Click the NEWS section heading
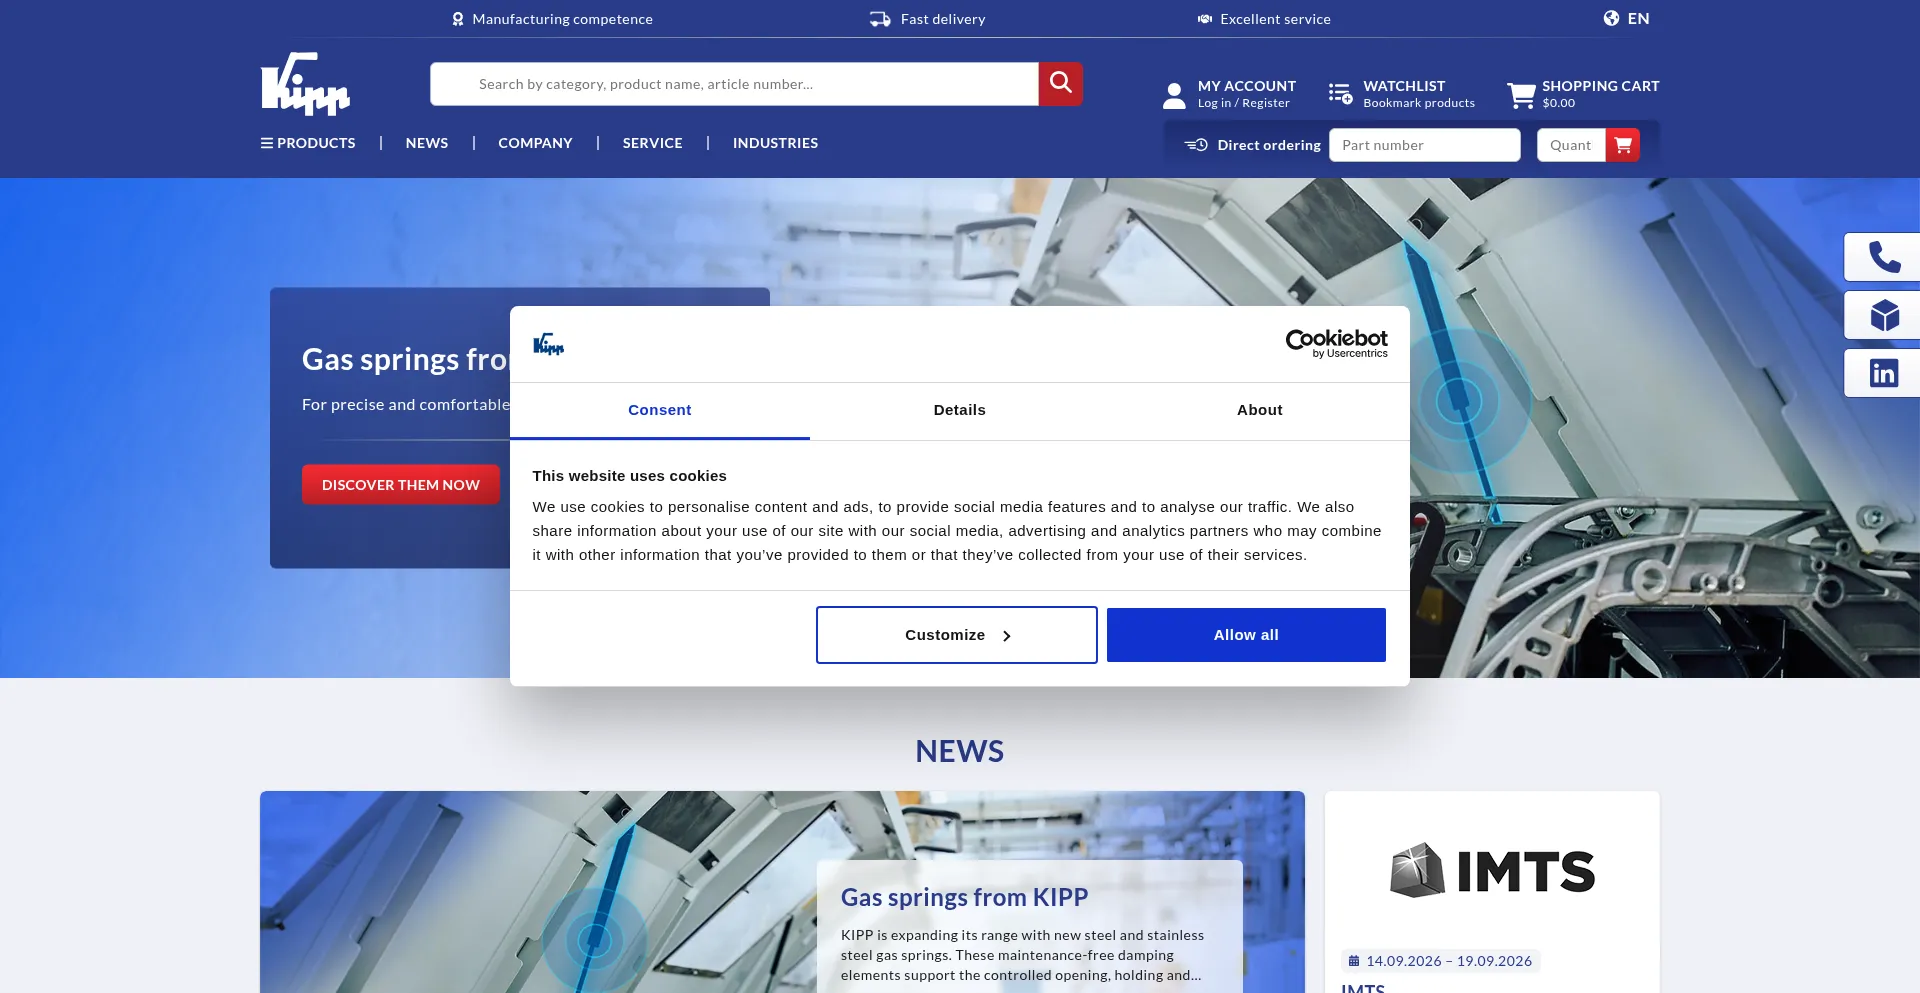This screenshot has width=1920, height=993. [x=960, y=751]
